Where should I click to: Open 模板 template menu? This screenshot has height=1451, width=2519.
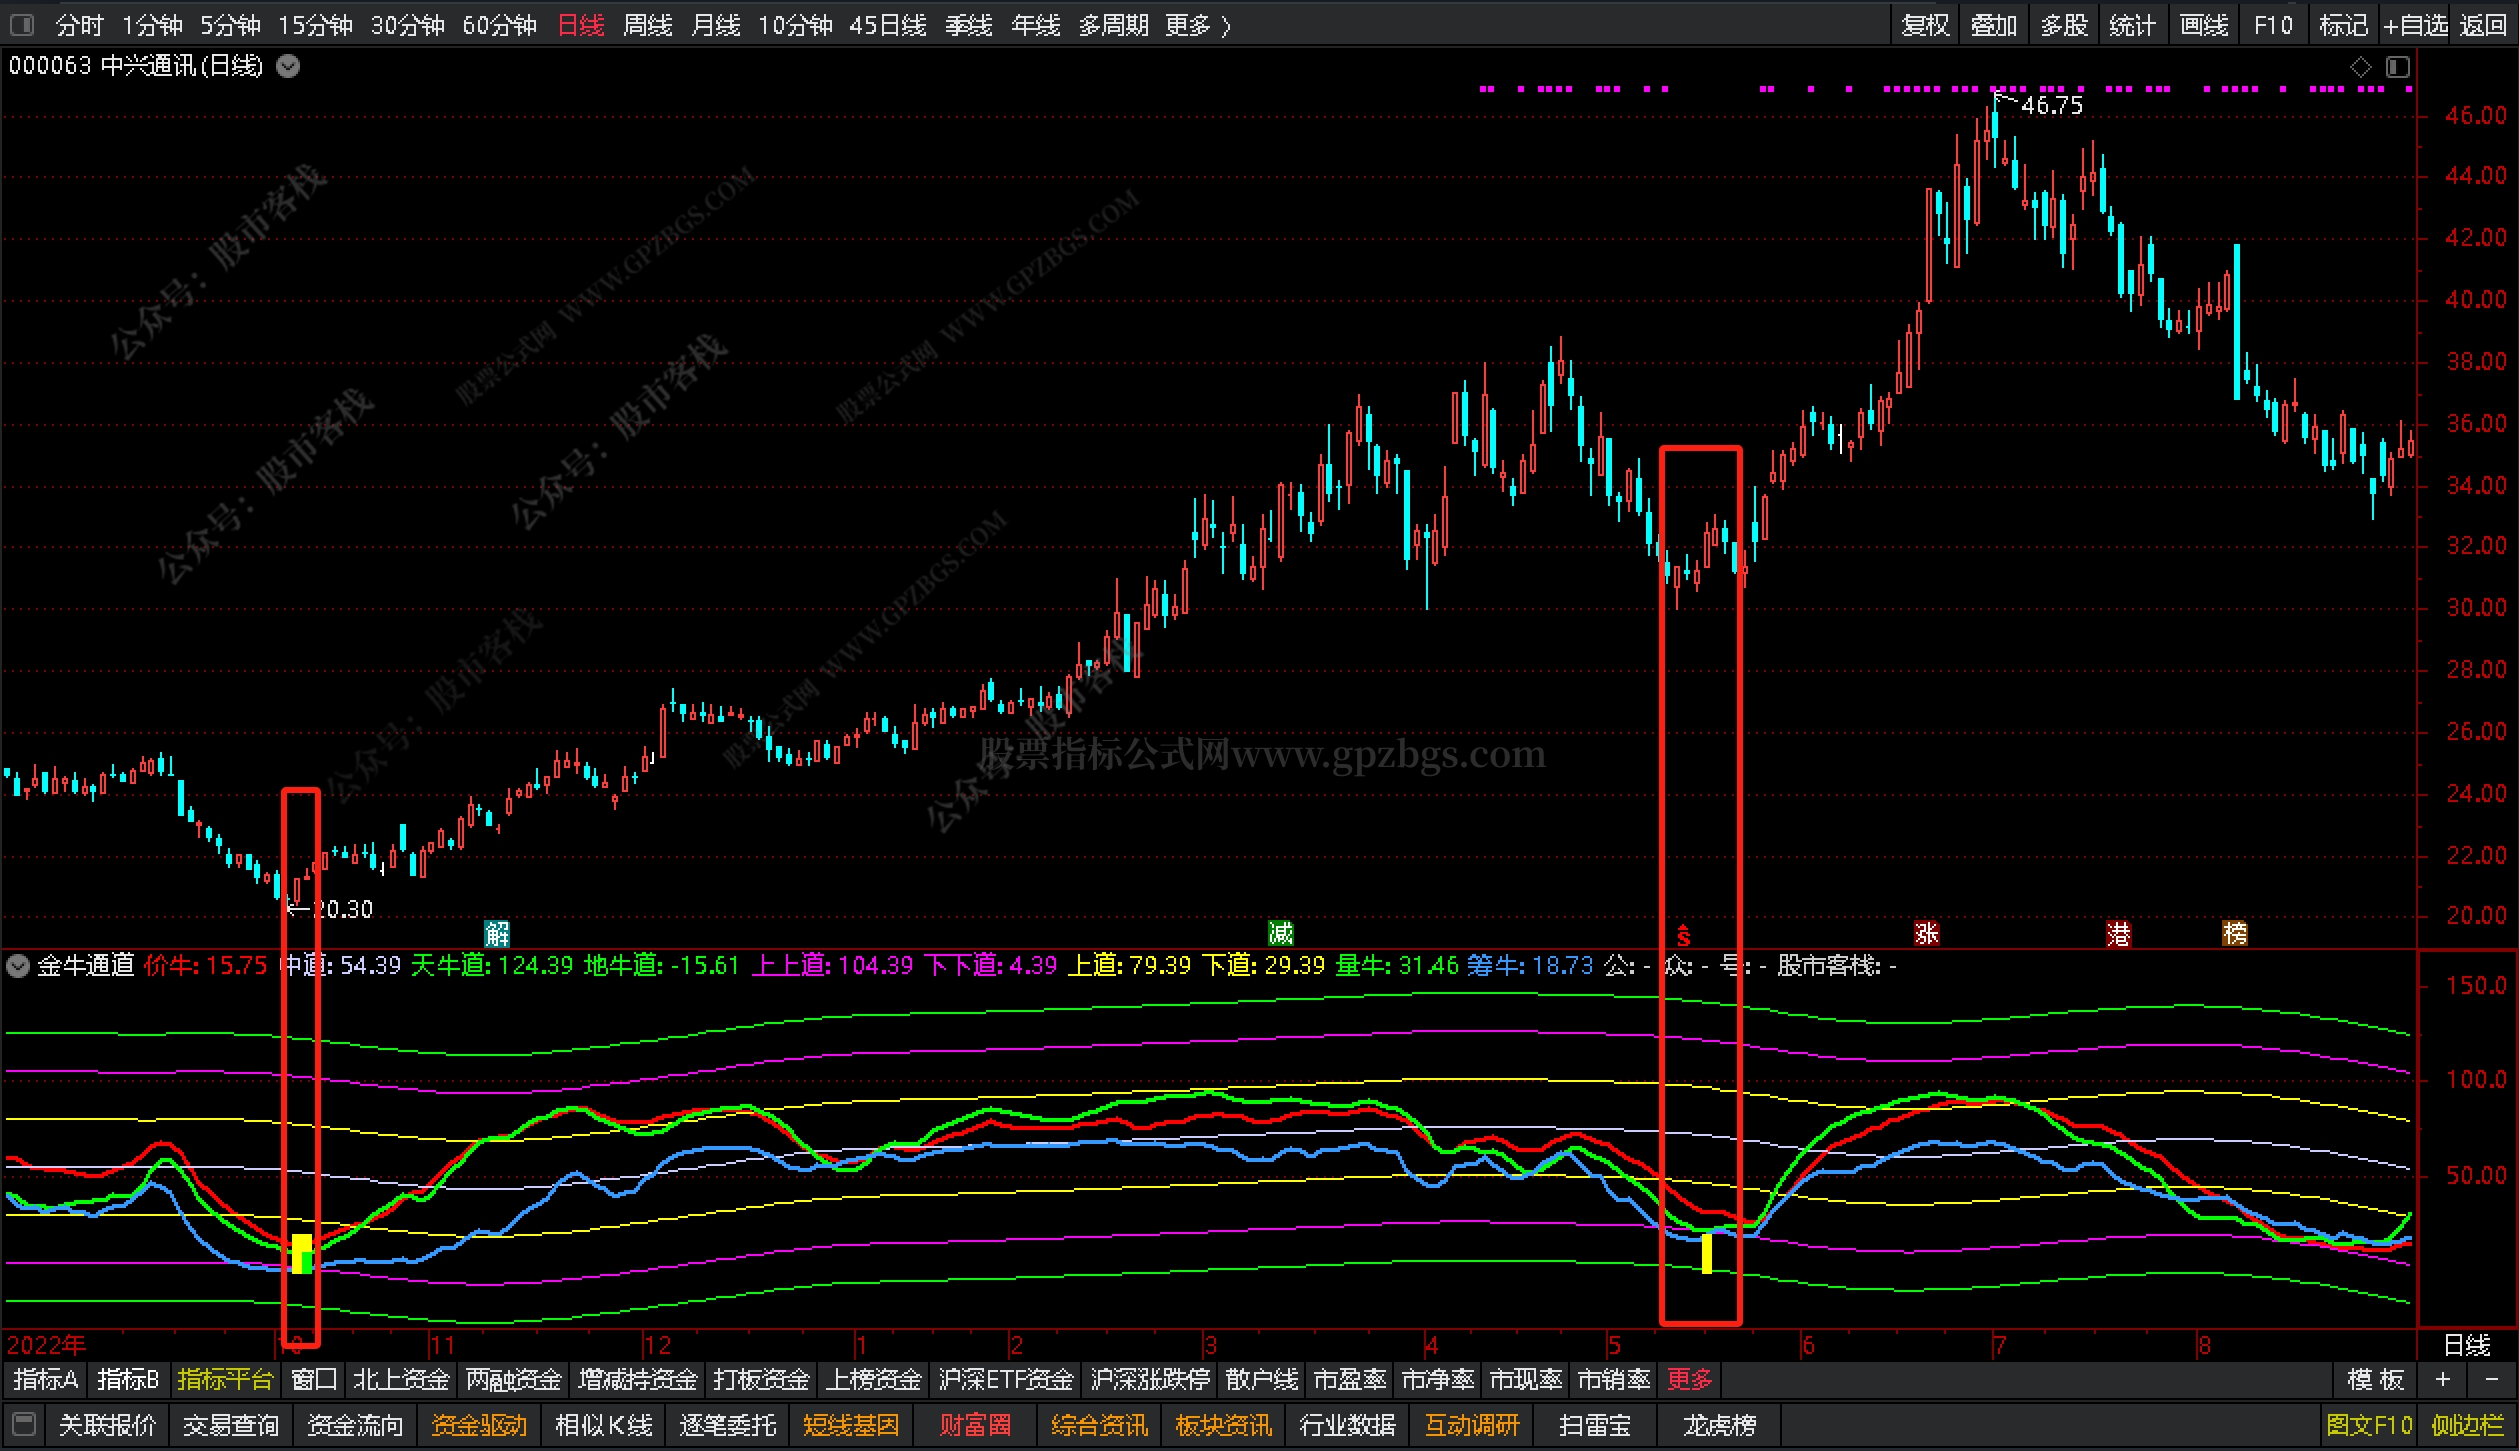point(2376,1380)
